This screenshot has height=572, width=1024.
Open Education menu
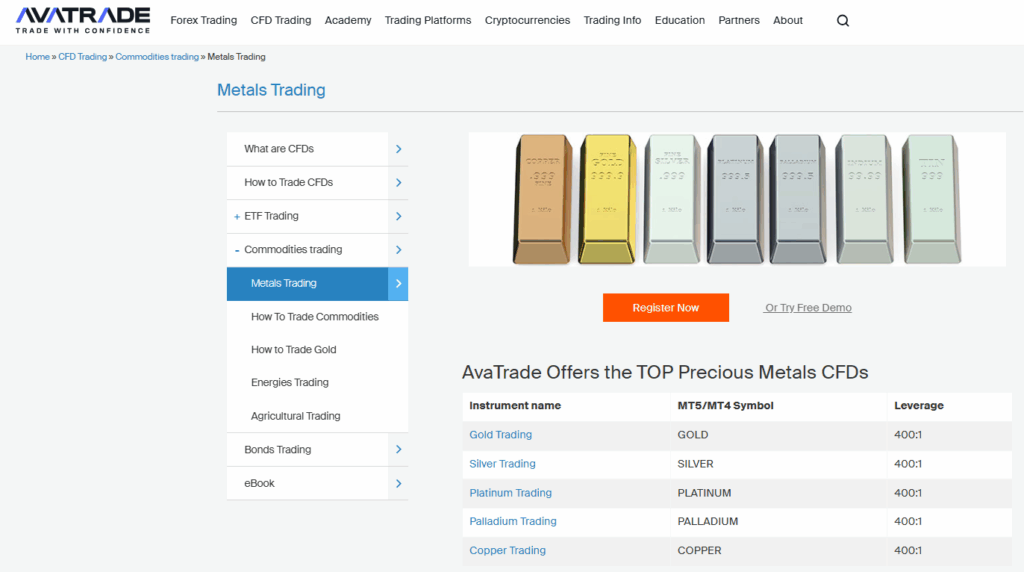680,20
